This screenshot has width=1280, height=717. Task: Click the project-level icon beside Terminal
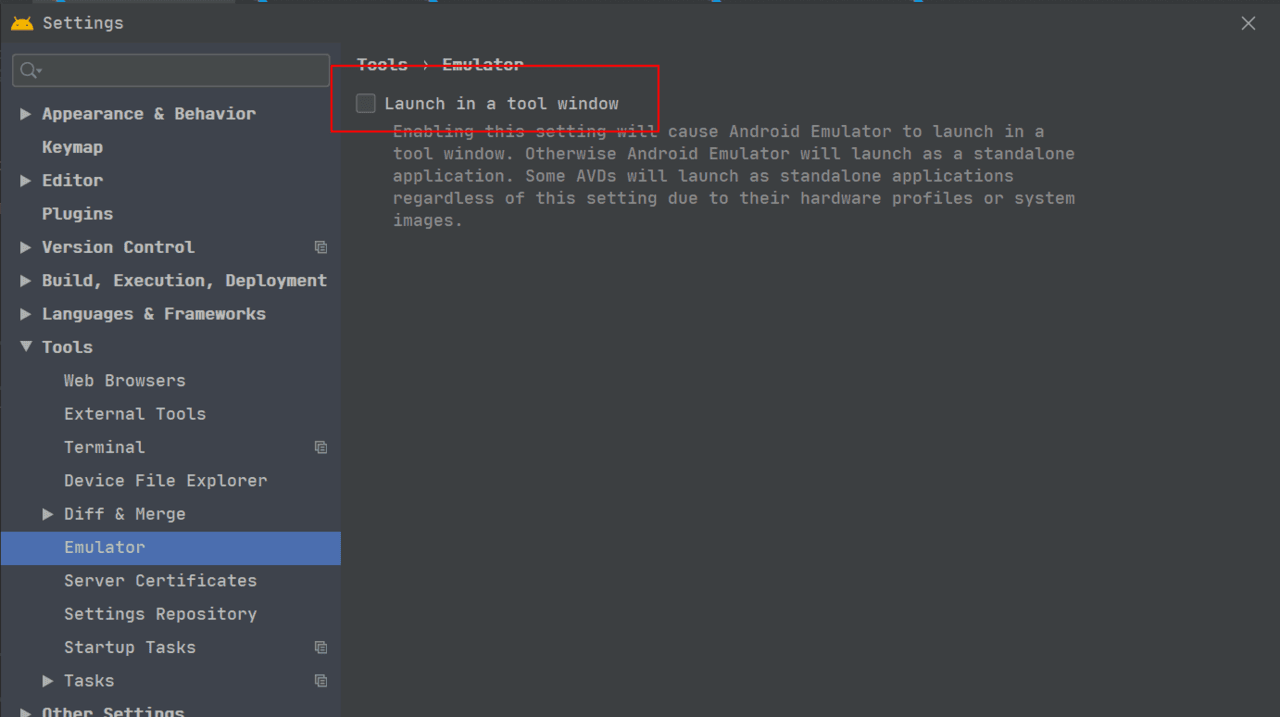[321, 447]
